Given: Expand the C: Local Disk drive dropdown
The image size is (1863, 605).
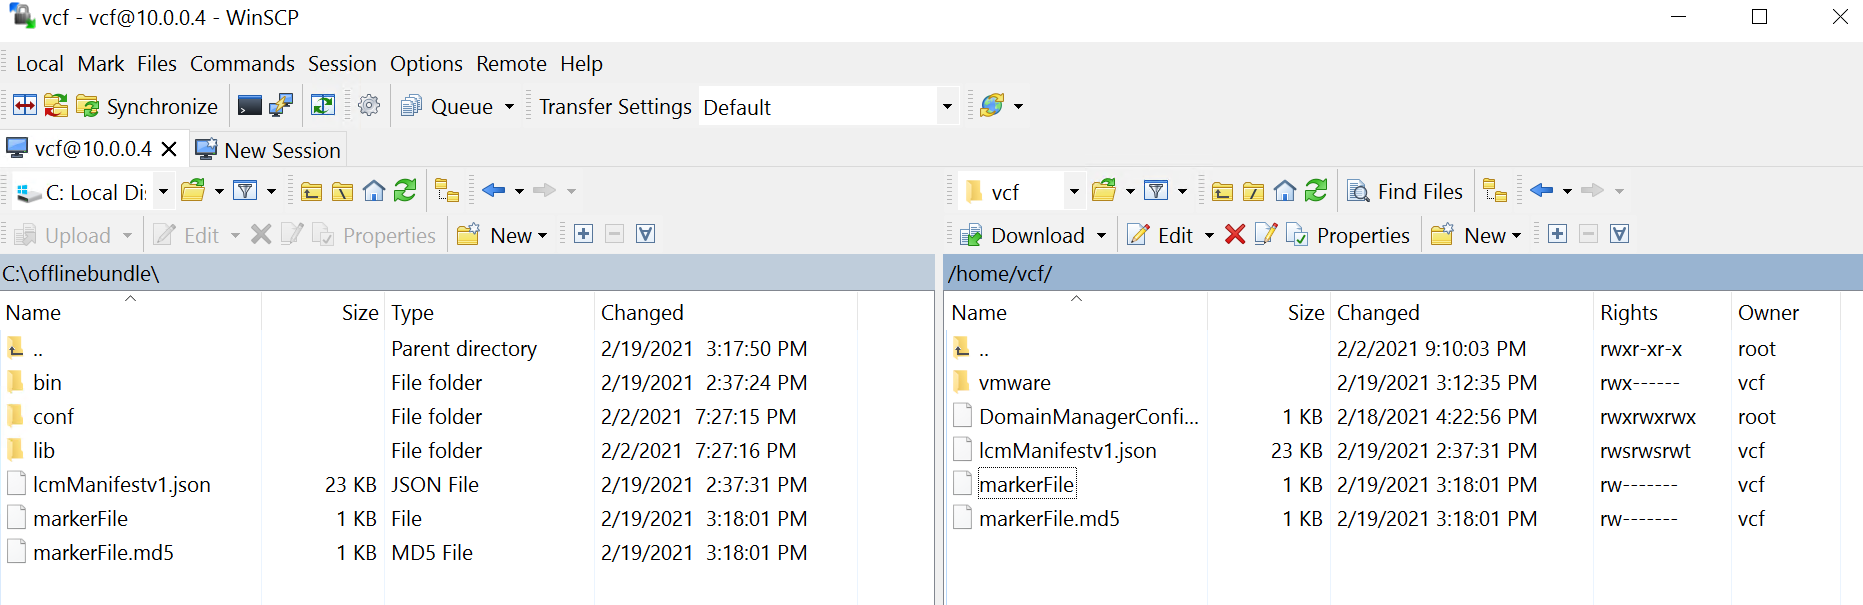Looking at the screenshot, I should click(x=163, y=191).
